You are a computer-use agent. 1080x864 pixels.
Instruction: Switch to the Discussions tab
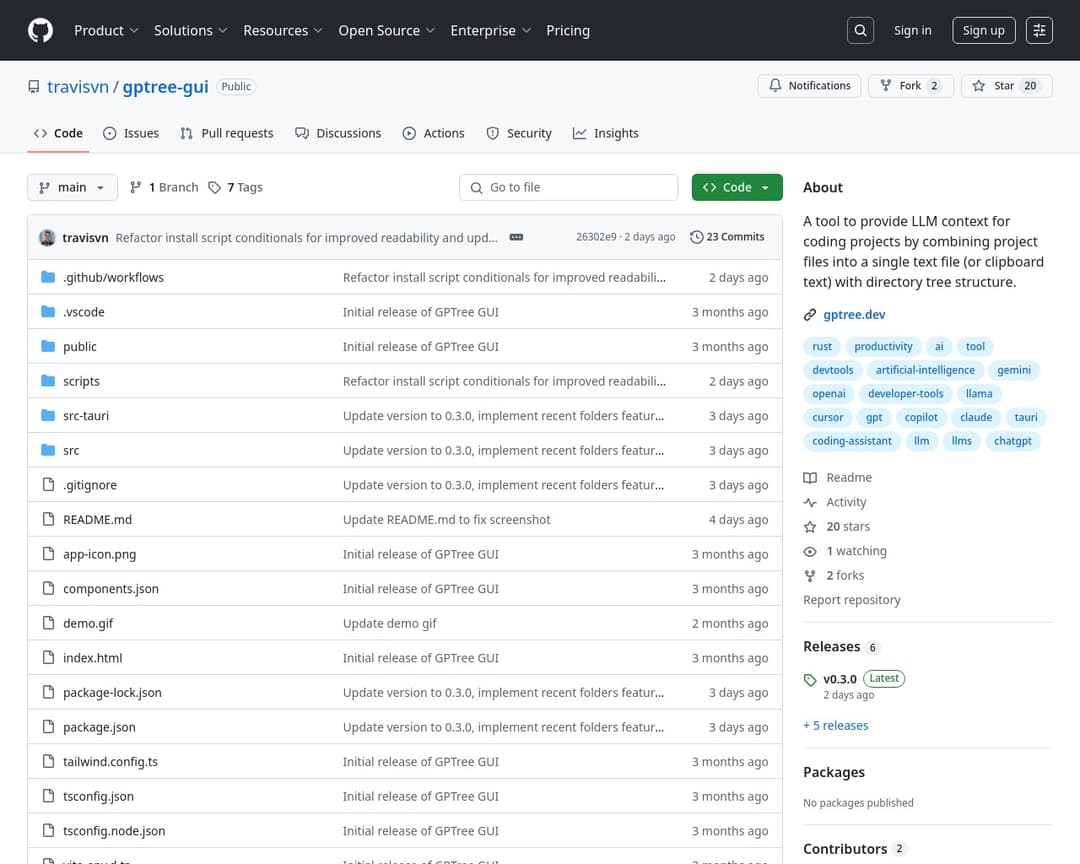(338, 133)
